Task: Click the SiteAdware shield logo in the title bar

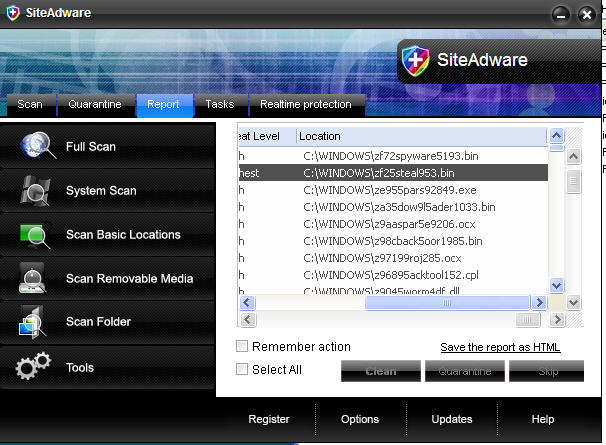Action: pos(13,13)
